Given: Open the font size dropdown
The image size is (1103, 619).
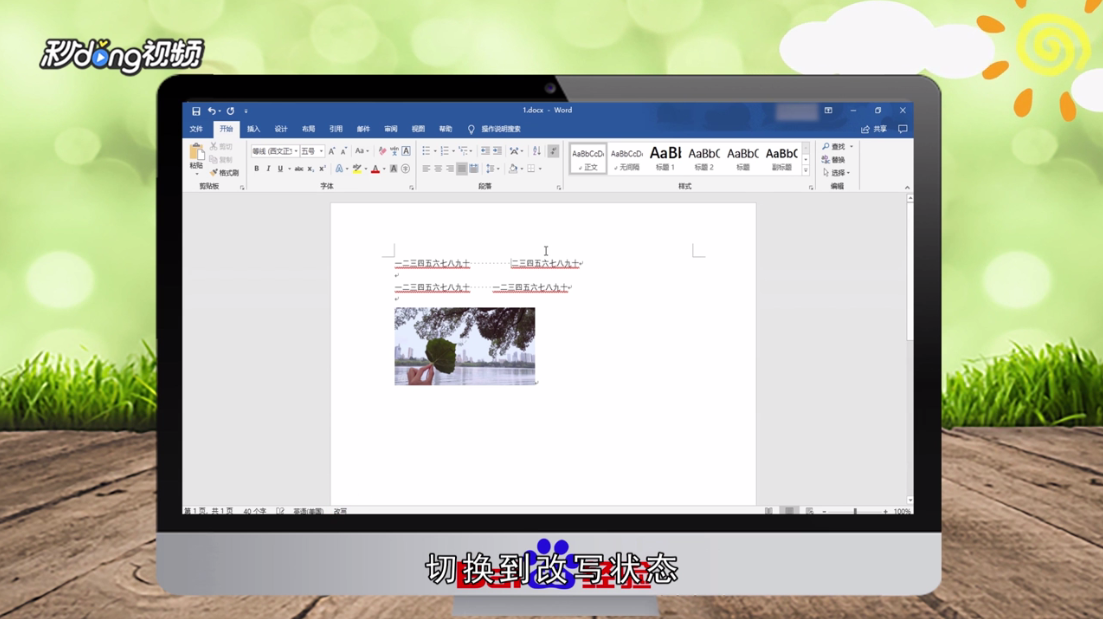Looking at the screenshot, I should click(322, 150).
